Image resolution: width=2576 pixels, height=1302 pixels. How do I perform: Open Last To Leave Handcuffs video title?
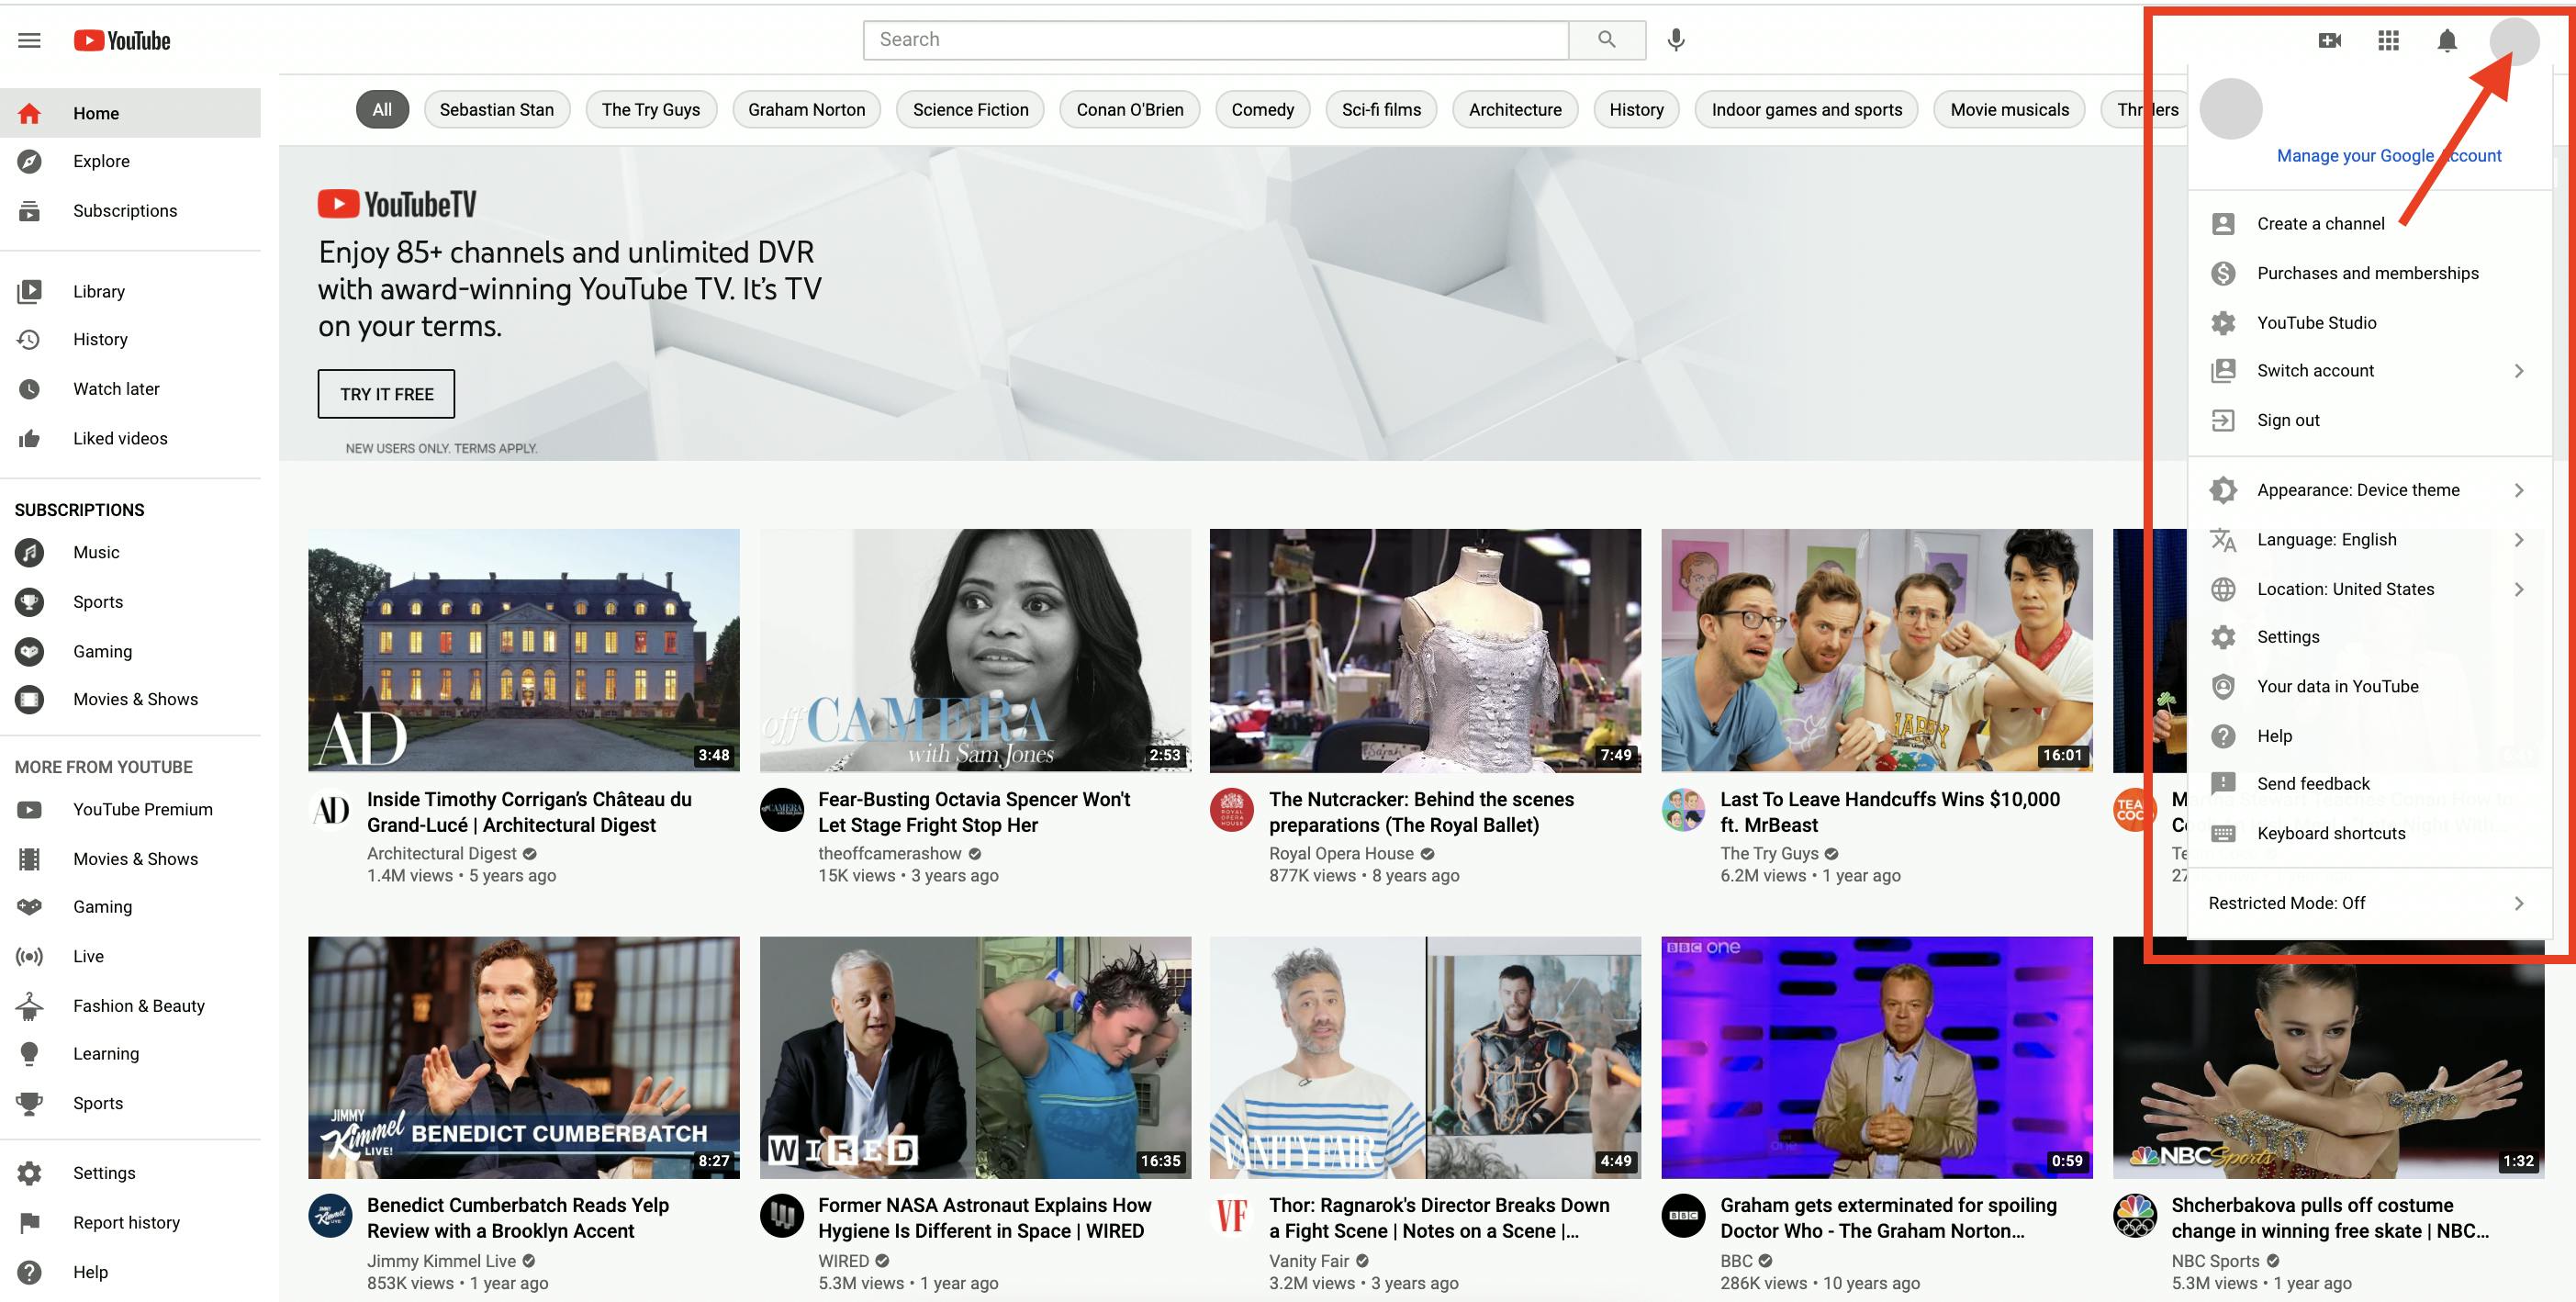tap(1890, 812)
